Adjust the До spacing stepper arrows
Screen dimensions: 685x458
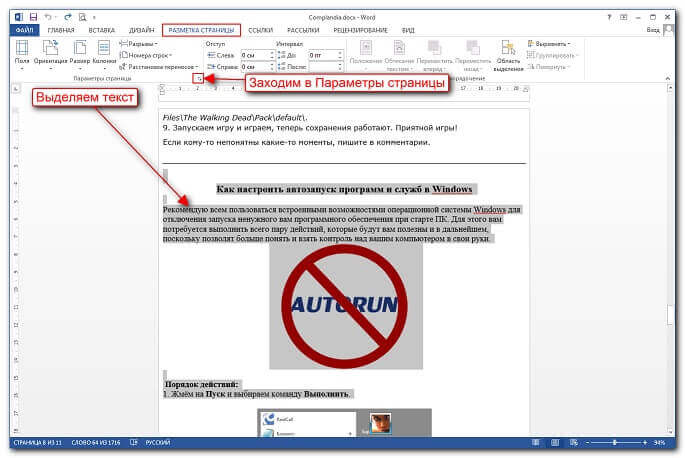340,55
